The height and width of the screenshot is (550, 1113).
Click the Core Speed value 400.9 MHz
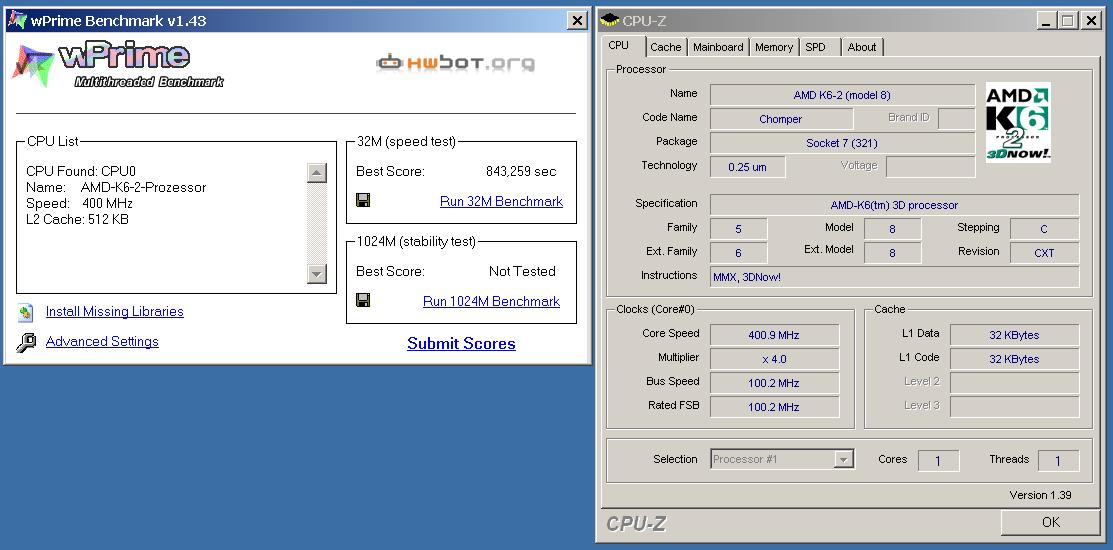pos(774,335)
